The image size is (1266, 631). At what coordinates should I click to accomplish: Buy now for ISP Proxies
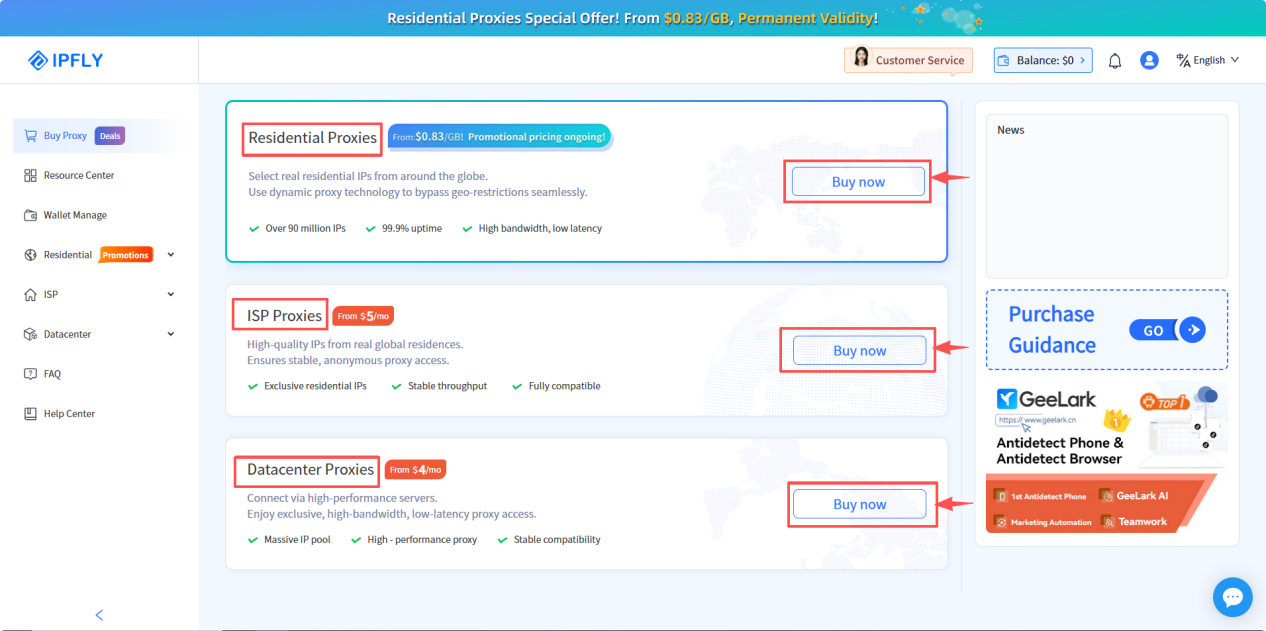tap(859, 351)
